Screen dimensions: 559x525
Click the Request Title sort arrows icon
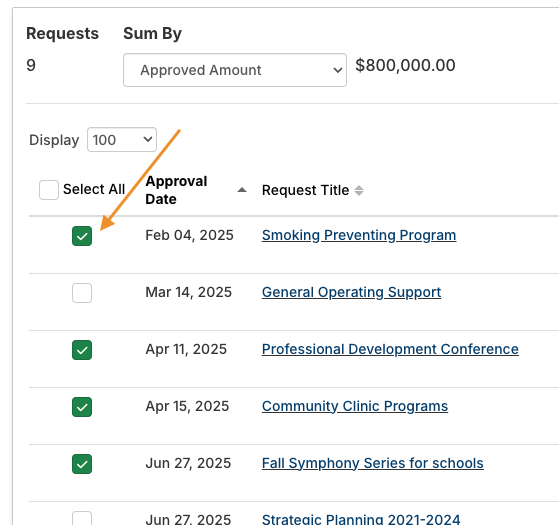tap(359, 190)
